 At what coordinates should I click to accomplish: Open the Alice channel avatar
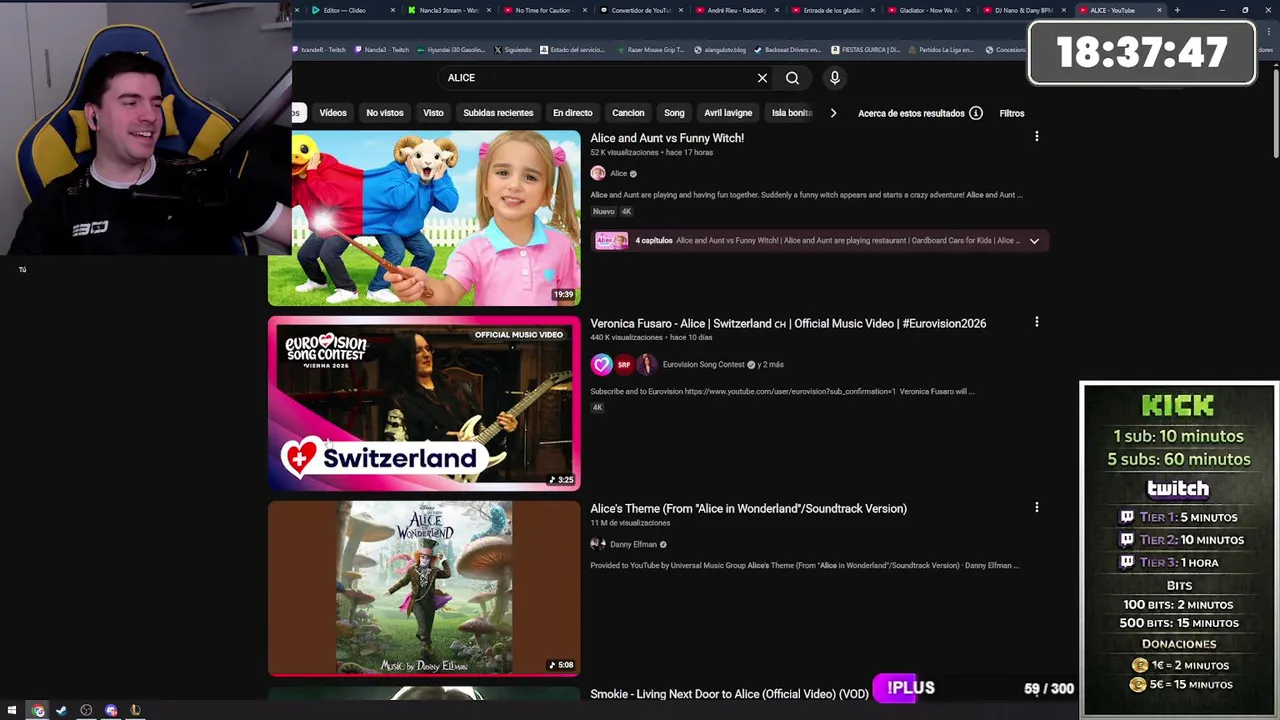598,173
